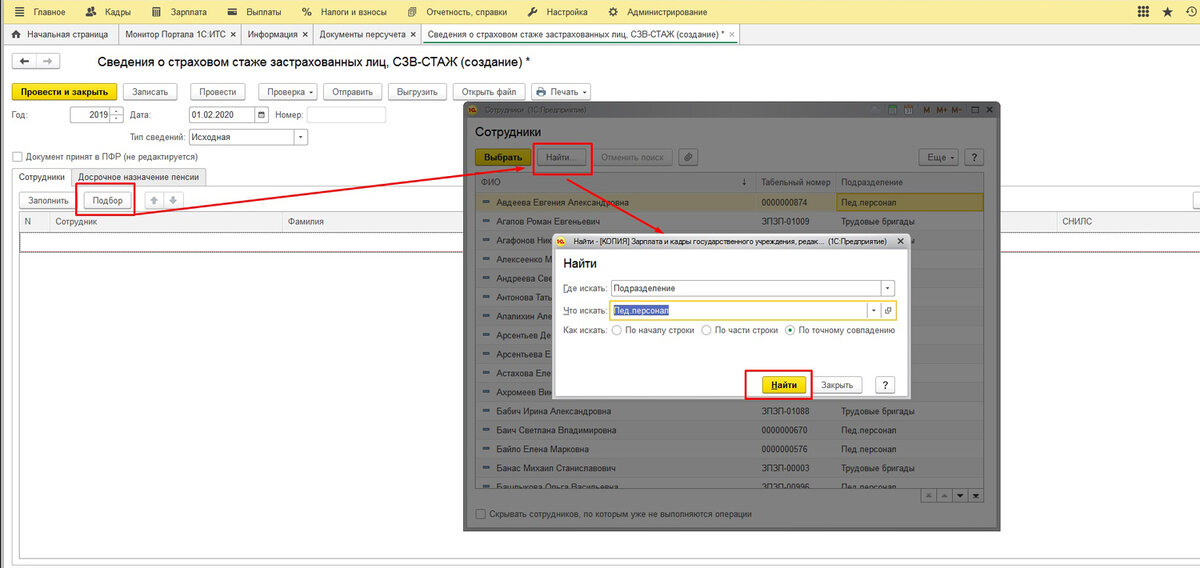Open the Налоги и взносы section
The image size is (1200, 568).
(345, 12)
